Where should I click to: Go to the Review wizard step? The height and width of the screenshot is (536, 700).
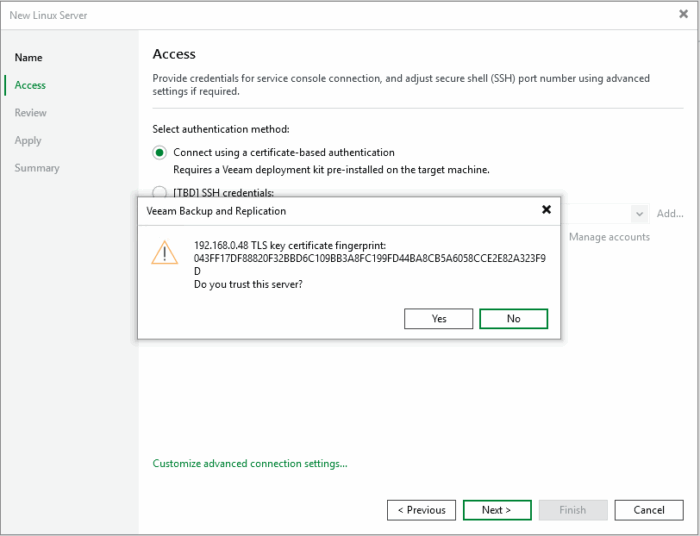pos(30,113)
